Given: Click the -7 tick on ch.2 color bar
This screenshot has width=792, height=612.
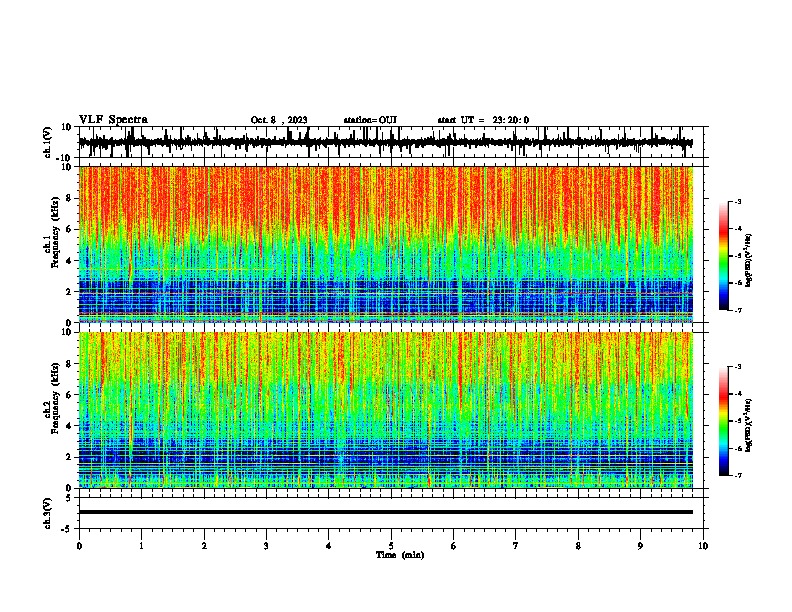Looking at the screenshot, I should [x=737, y=475].
